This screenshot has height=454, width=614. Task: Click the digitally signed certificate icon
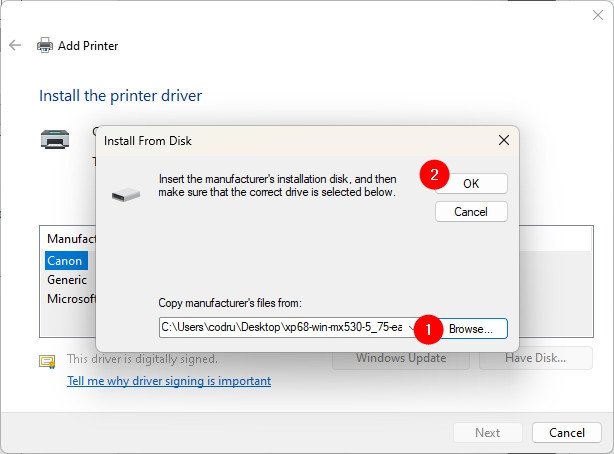(47, 361)
